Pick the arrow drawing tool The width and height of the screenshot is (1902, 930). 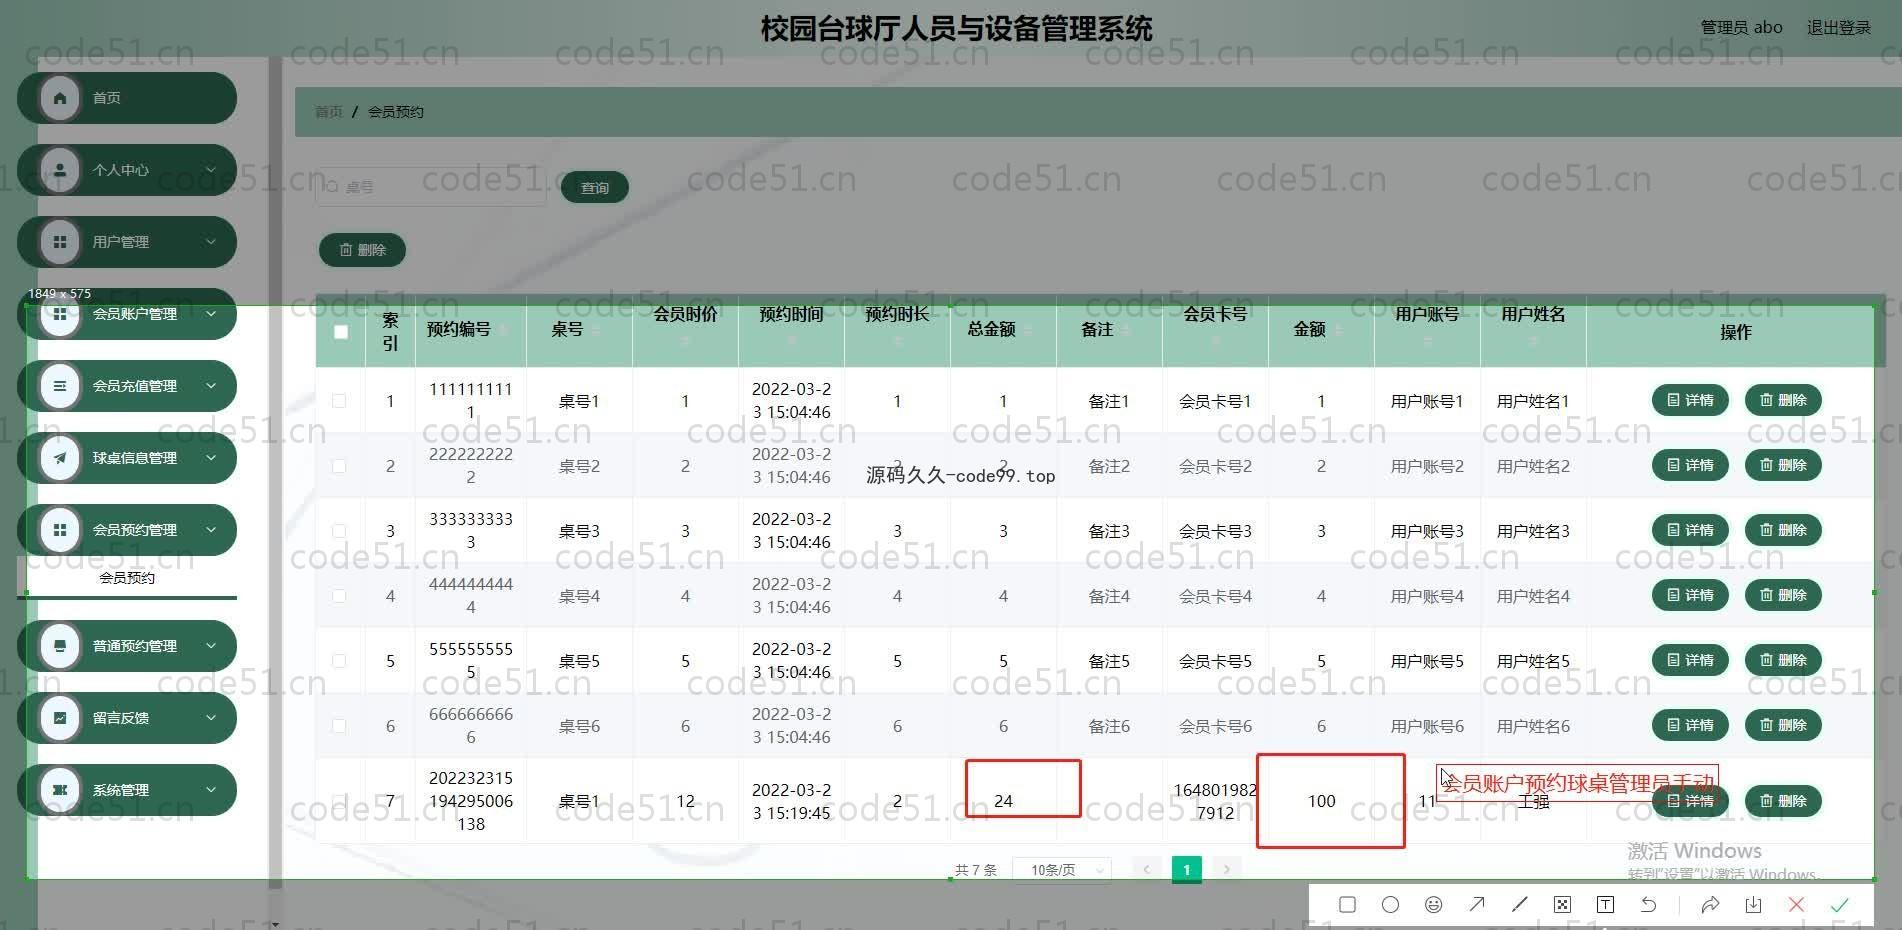coord(1477,905)
